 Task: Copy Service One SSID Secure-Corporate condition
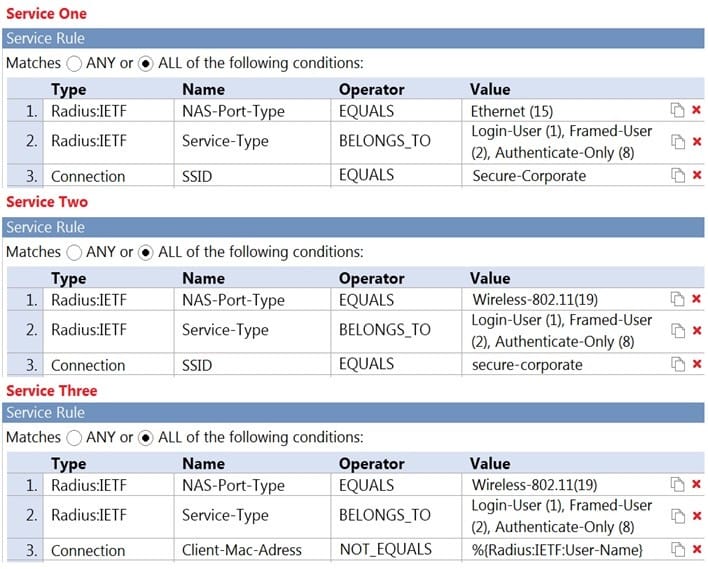point(677,176)
